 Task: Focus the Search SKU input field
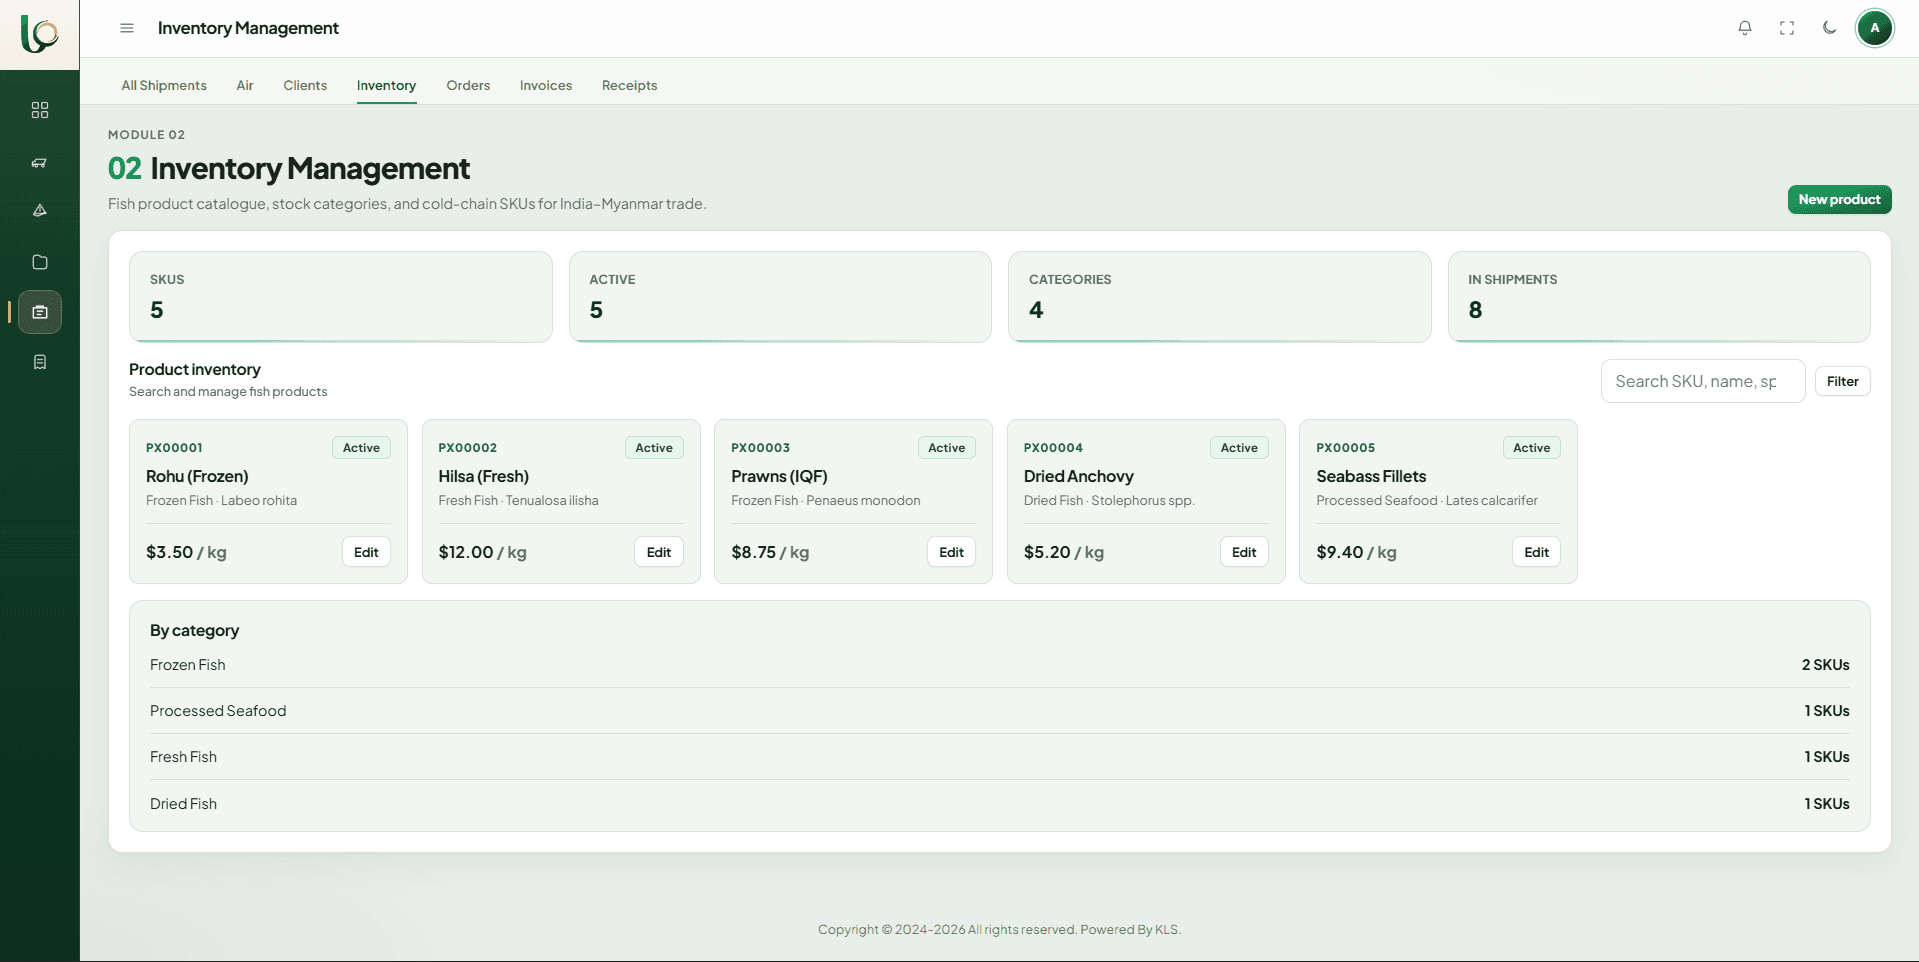click(x=1702, y=381)
